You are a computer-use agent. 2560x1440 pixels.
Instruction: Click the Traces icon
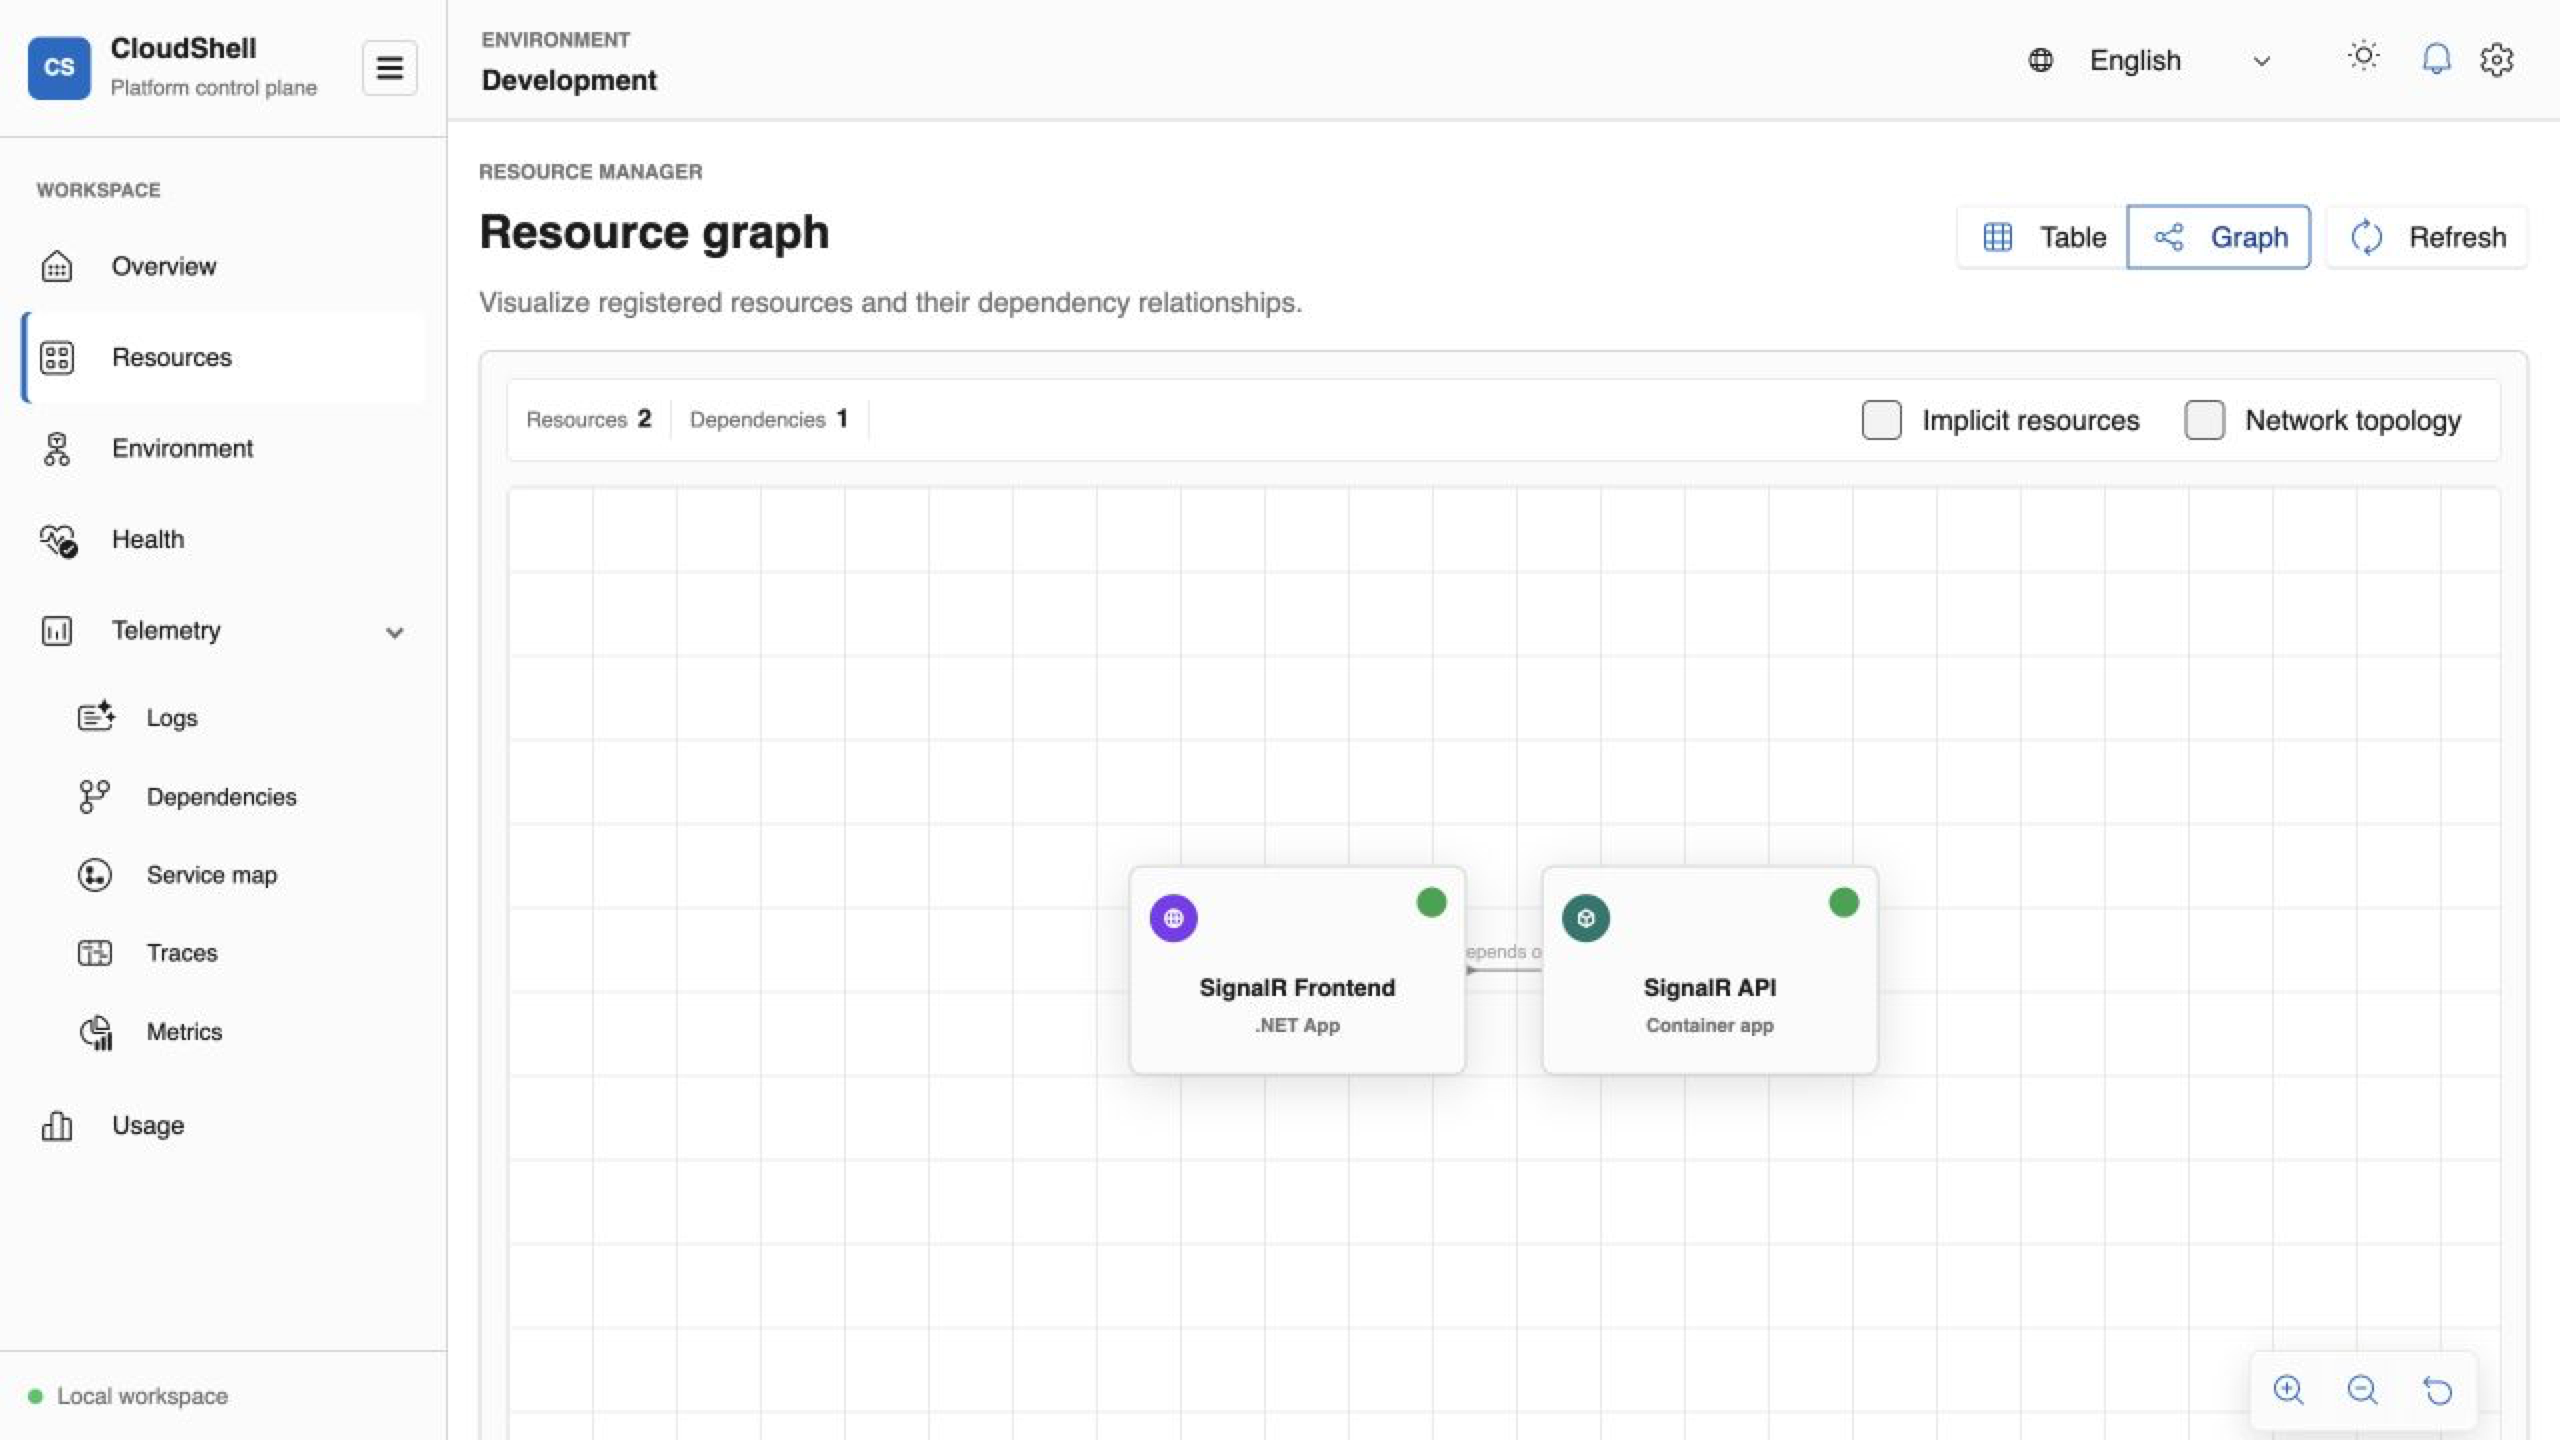point(95,953)
